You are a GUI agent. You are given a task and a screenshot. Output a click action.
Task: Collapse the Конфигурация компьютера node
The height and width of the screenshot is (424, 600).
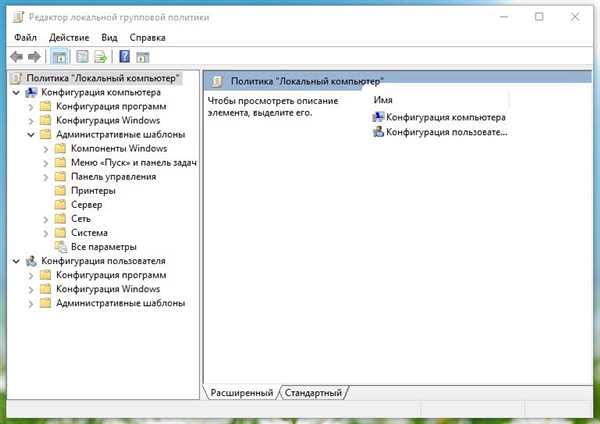16,93
